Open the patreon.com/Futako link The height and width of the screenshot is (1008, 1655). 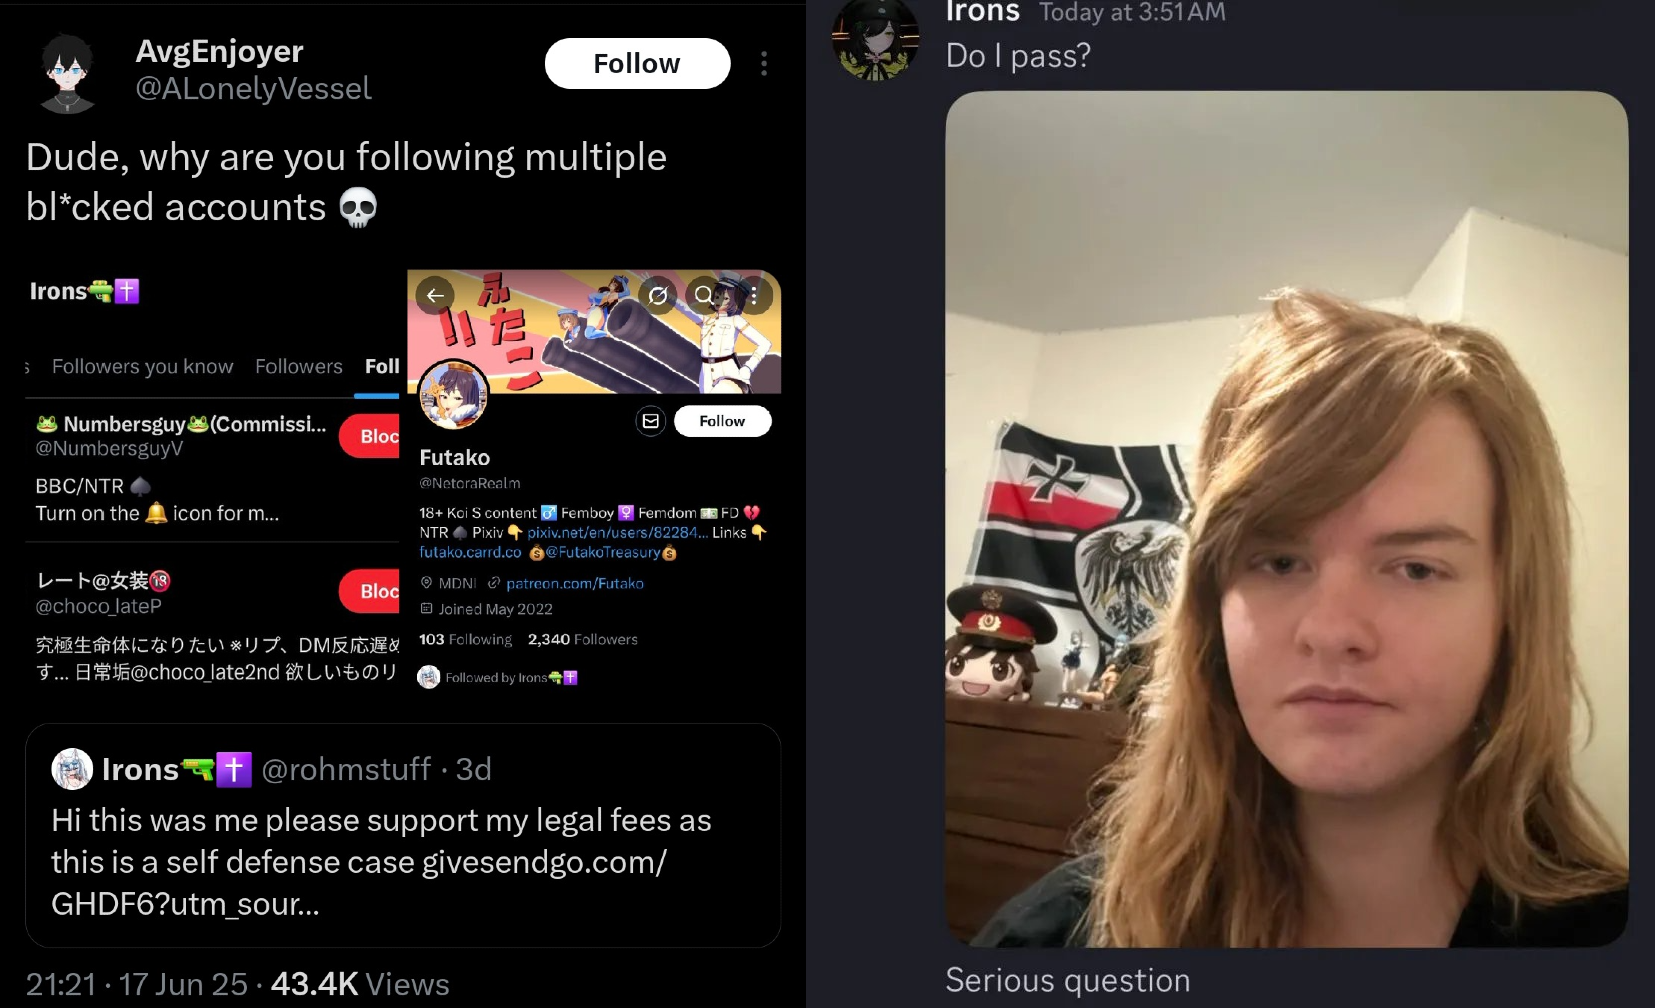pos(575,583)
